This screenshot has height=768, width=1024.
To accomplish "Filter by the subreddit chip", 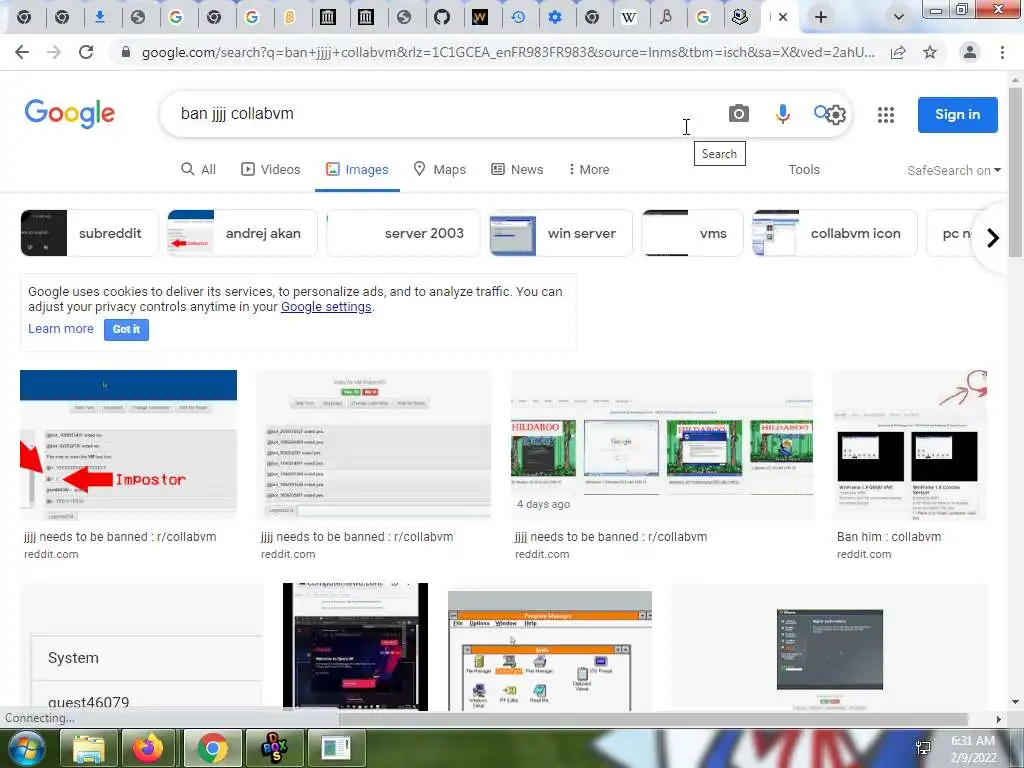I will 89,233.
